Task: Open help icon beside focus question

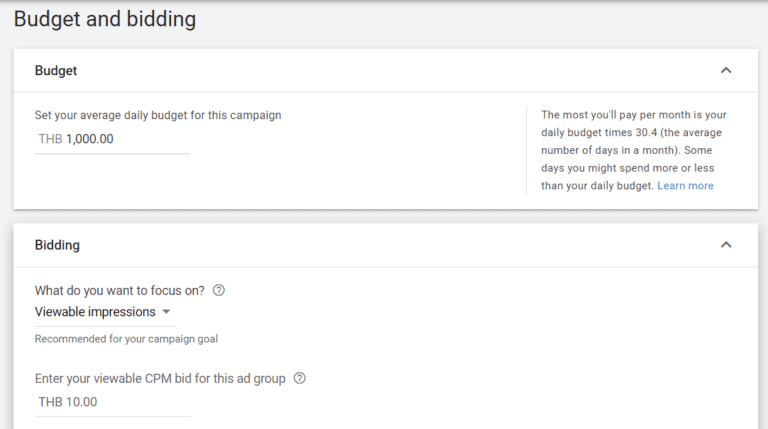Action: point(219,291)
